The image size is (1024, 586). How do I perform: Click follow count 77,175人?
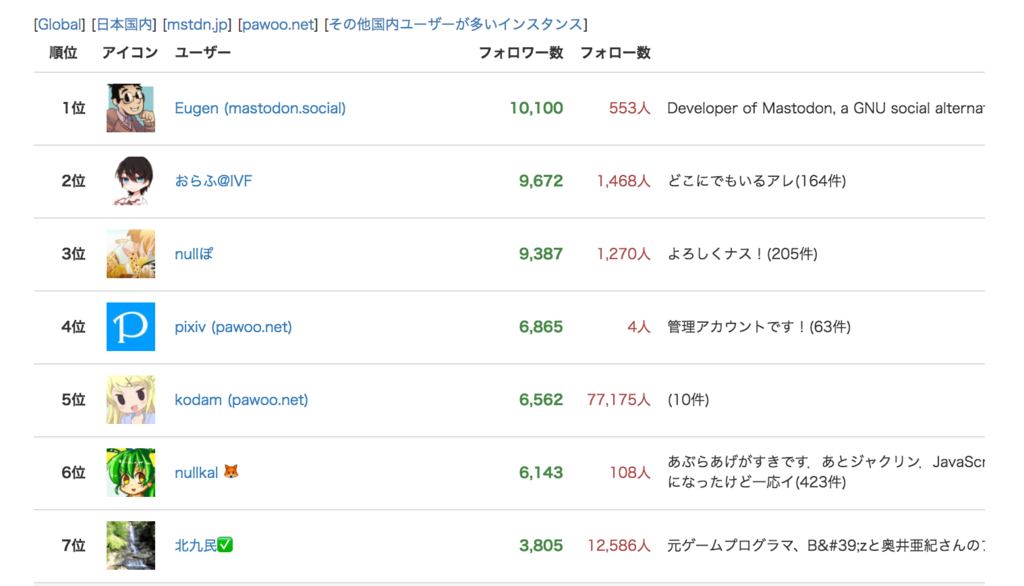pos(618,399)
